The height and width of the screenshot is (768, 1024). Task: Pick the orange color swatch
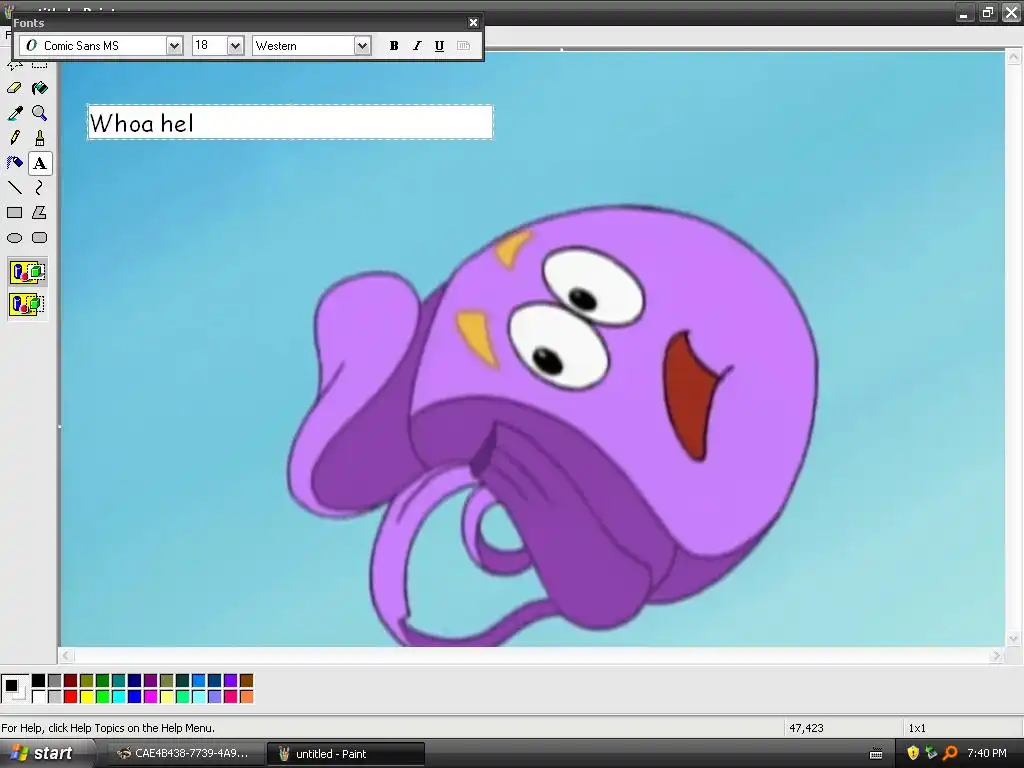pos(246,697)
